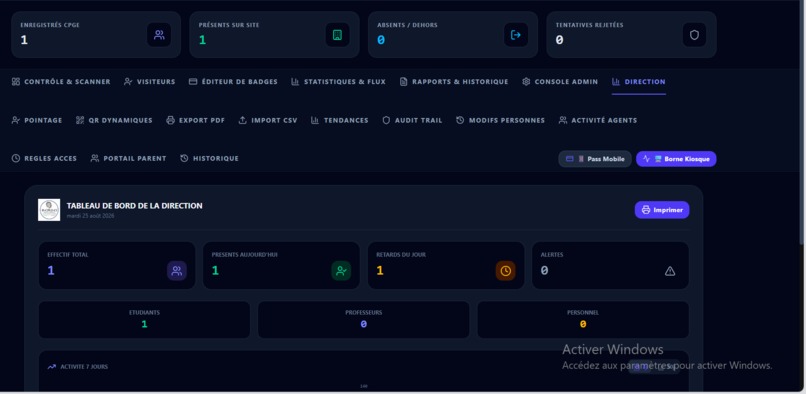The height and width of the screenshot is (394, 806).
Task: Click the exit icon in Absents / Dehors card
Action: 516,35
